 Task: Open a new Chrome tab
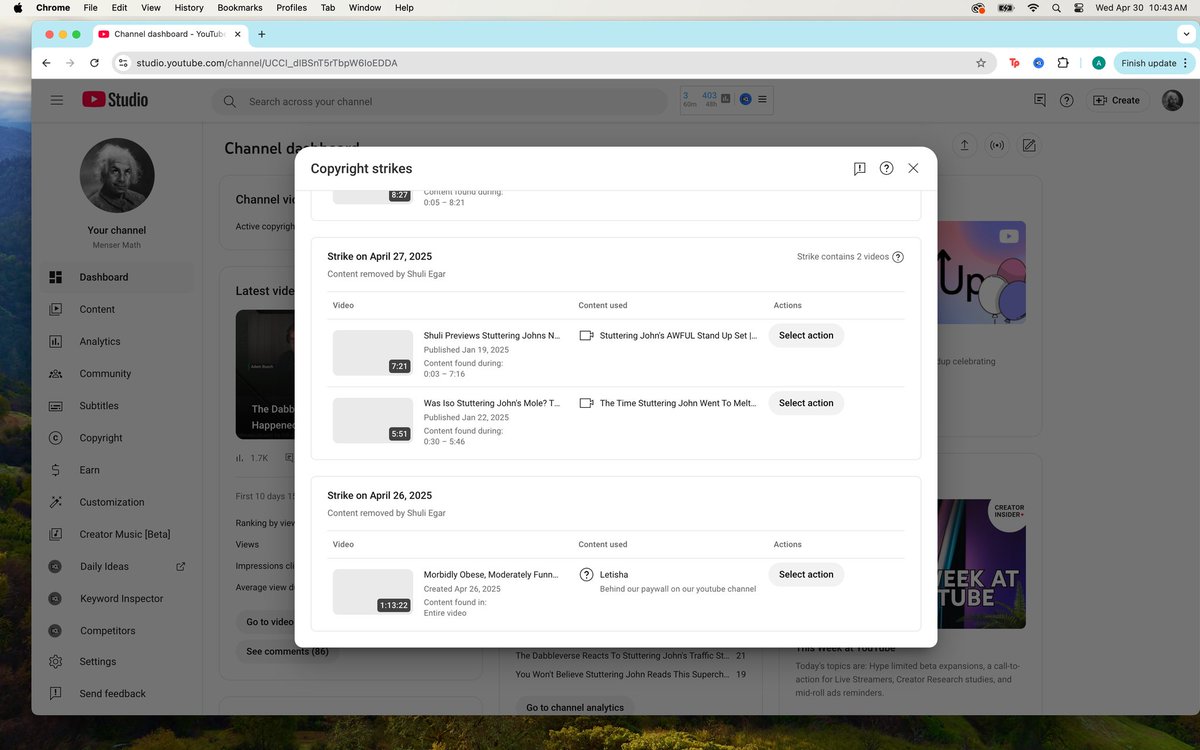(x=262, y=34)
